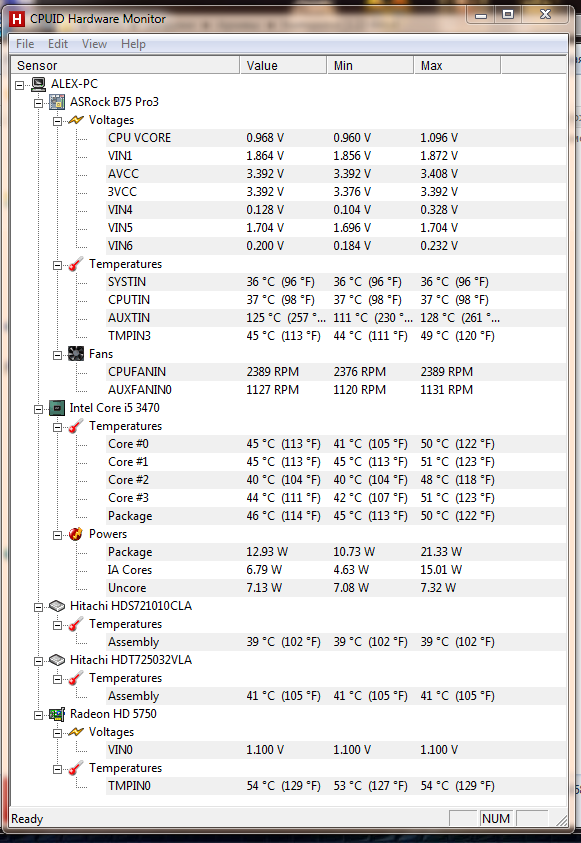Select the AUXFANIN0 fan row

click(x=336, y=390)
